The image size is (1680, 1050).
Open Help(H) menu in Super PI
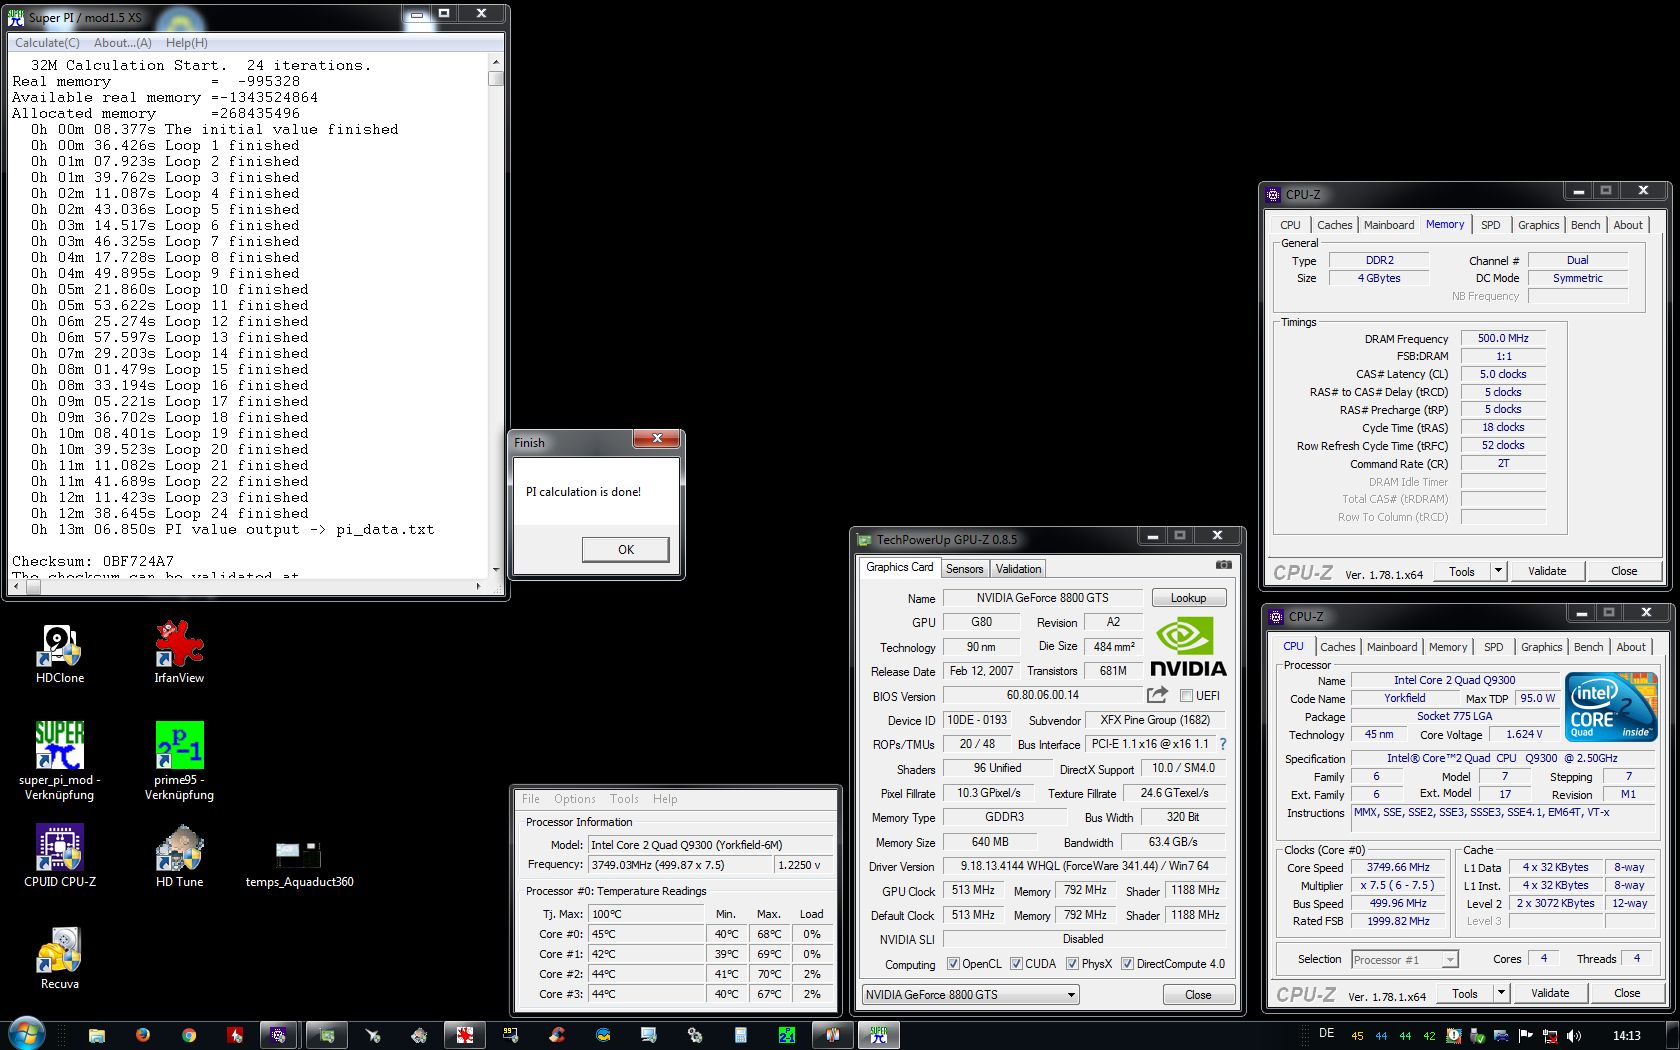(x=186, y=43)
